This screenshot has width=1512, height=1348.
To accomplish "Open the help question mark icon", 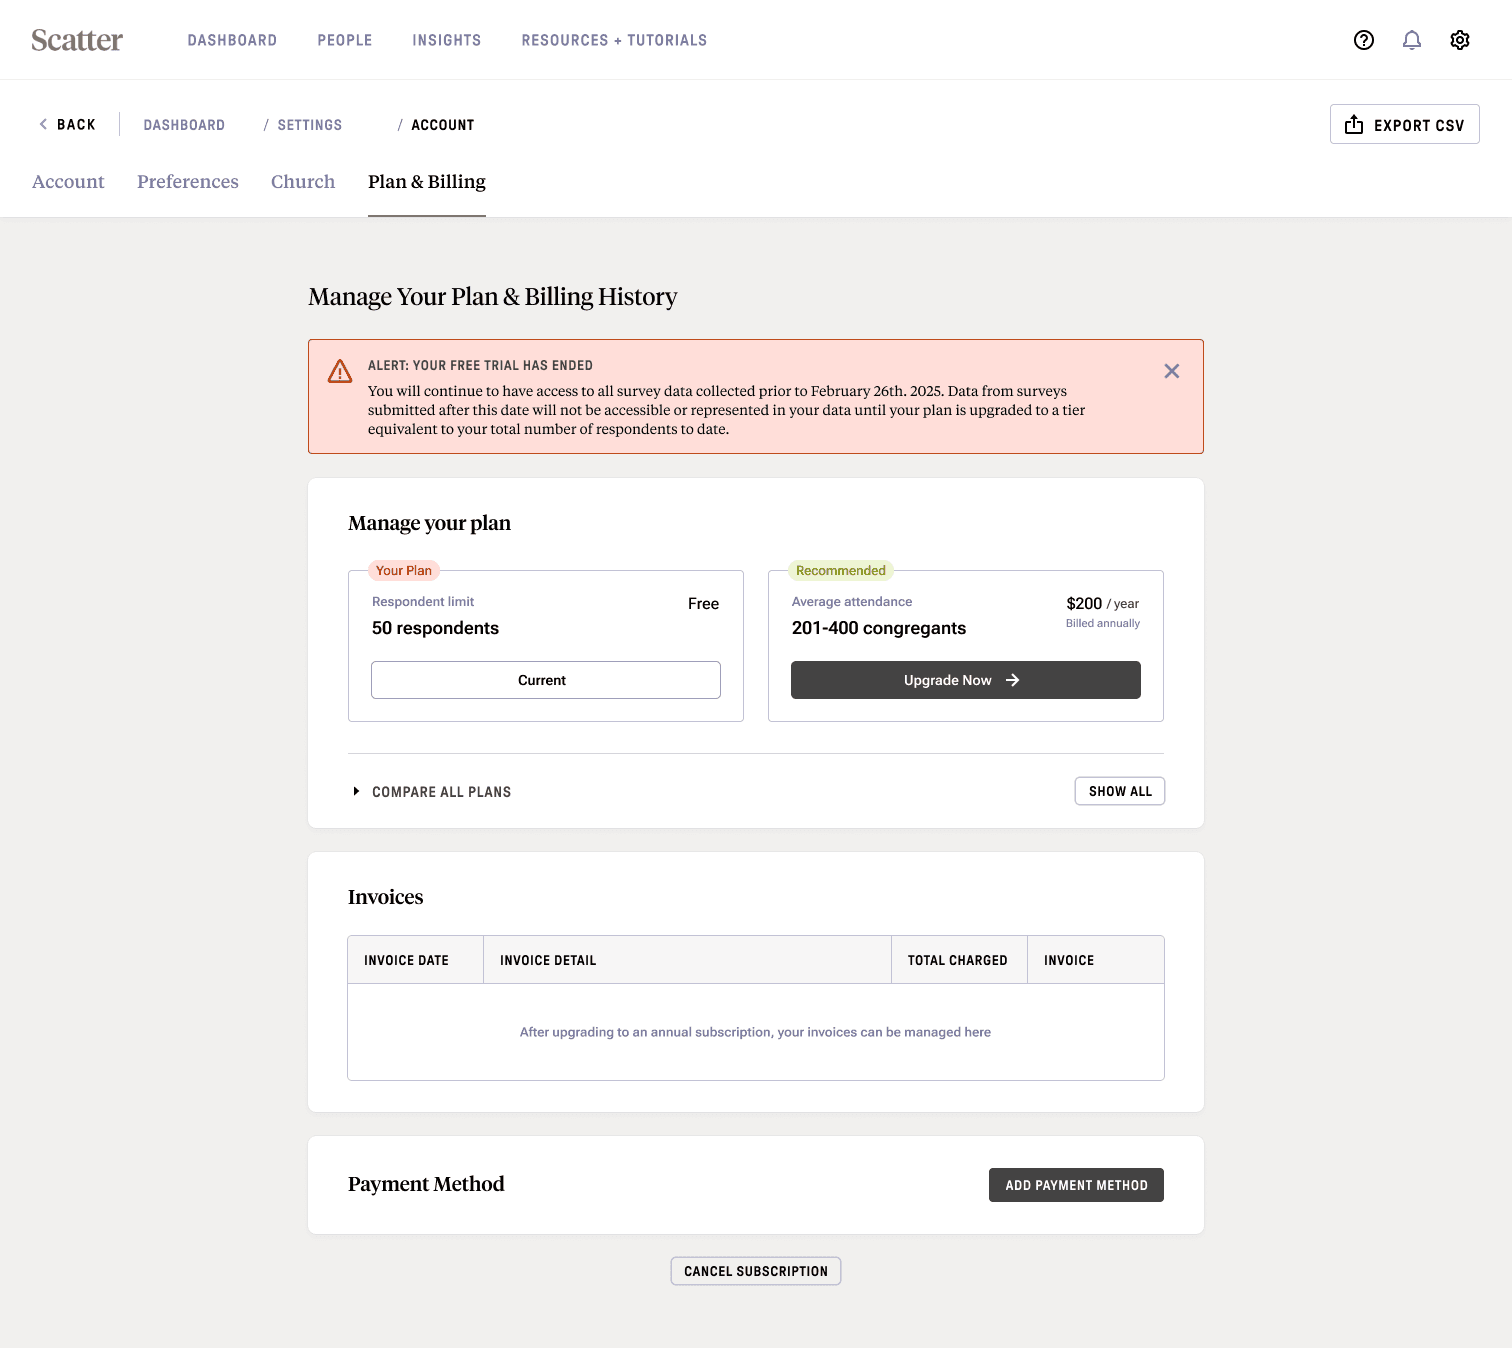I will (x=1364, y=40).
